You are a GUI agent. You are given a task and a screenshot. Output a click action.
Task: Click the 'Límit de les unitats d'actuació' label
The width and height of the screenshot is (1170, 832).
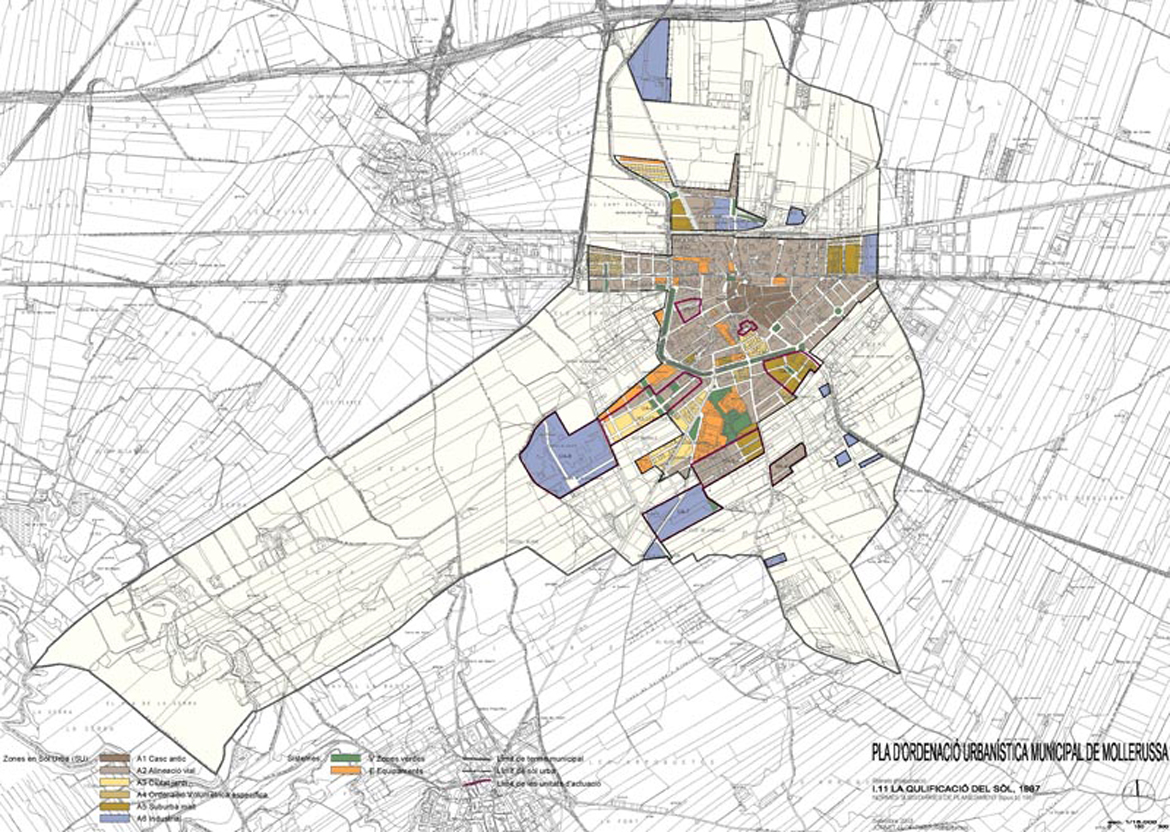click(548, 783)
